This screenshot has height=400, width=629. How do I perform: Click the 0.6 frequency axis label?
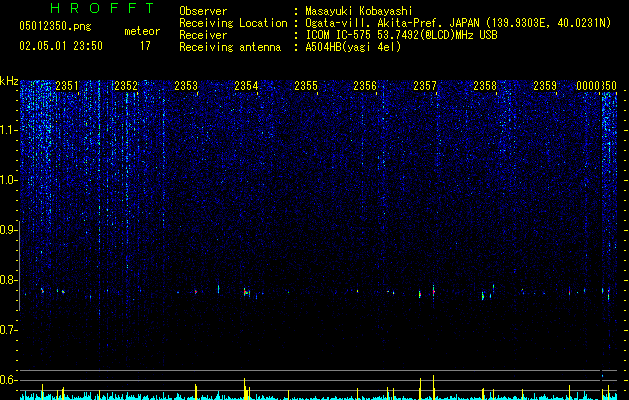8,380
